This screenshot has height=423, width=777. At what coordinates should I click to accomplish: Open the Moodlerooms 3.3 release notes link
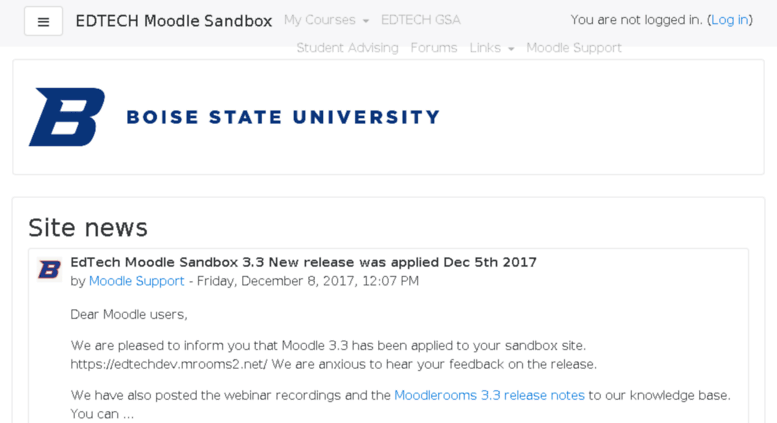(x=489, y=395)
